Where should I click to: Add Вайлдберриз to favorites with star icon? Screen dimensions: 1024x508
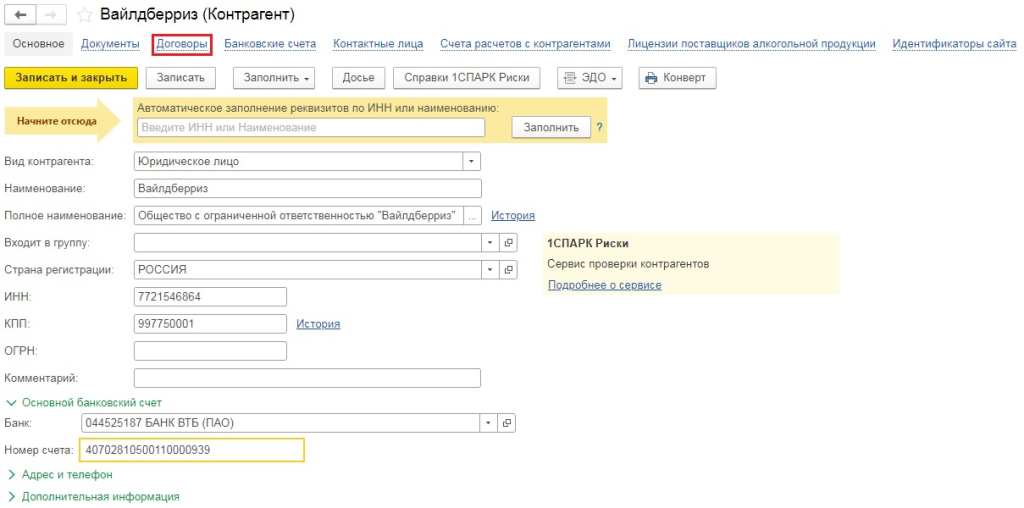tap(85, 15)
